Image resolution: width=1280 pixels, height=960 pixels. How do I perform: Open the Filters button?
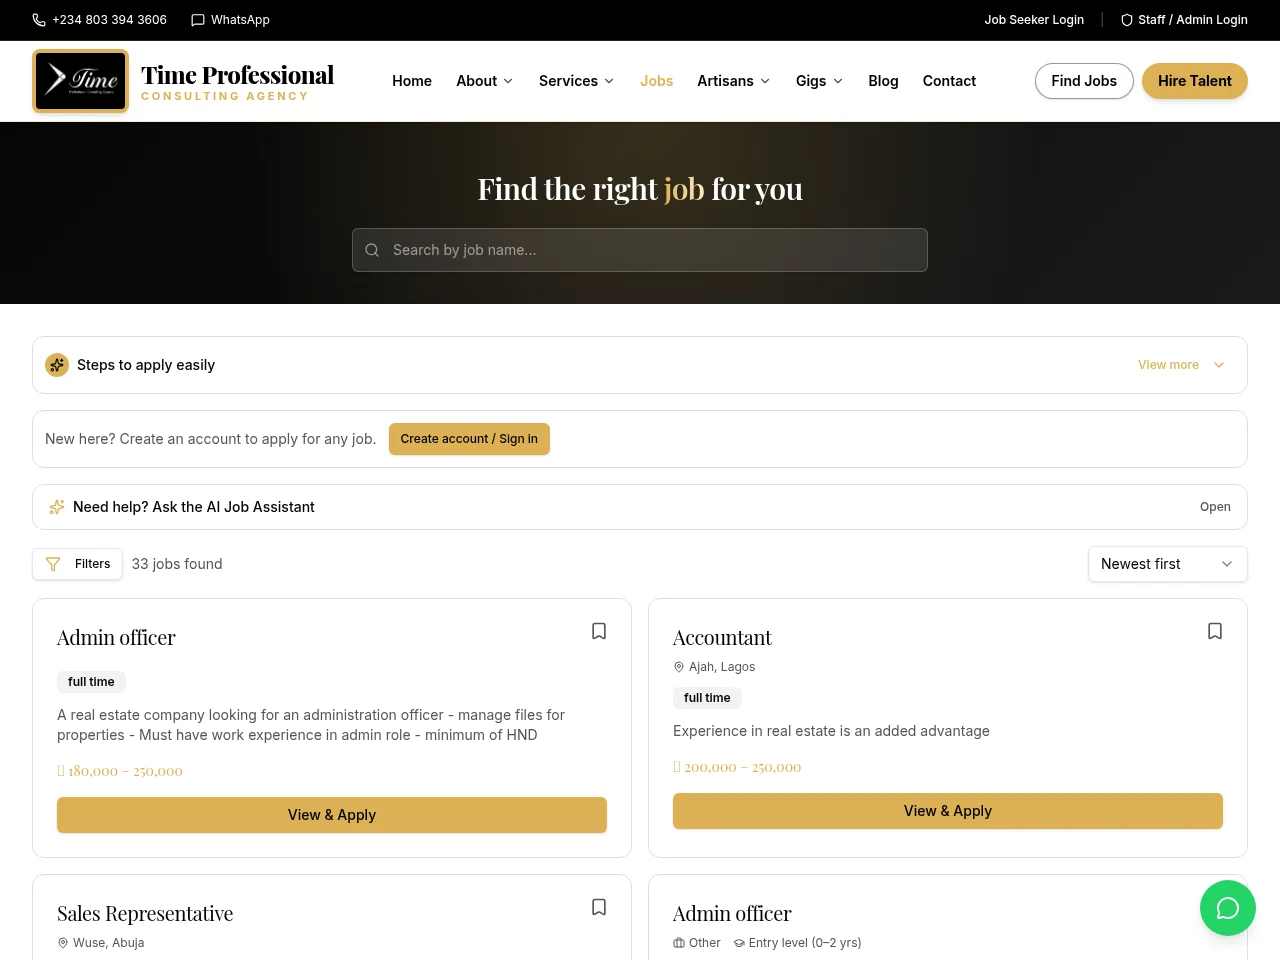coord(77,564)
